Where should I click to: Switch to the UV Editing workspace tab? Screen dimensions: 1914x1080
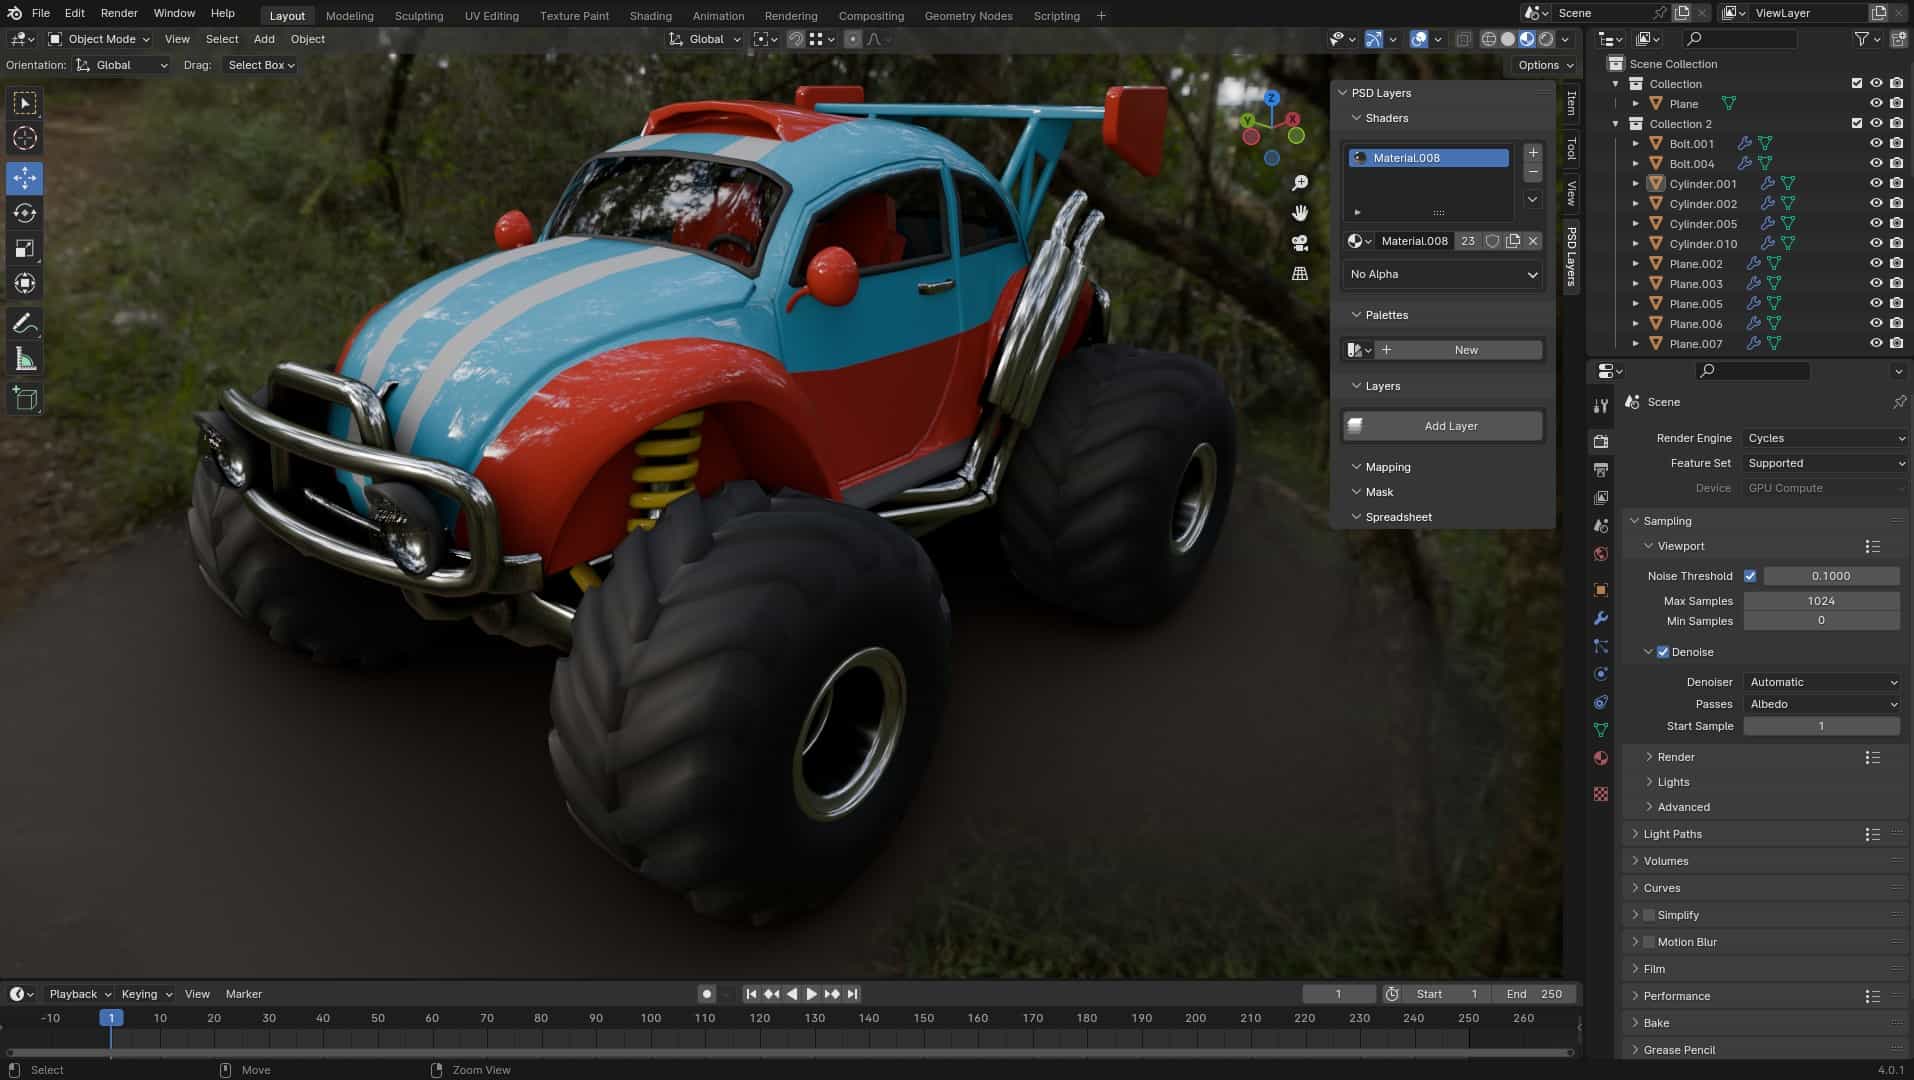[x=491, y=15]
